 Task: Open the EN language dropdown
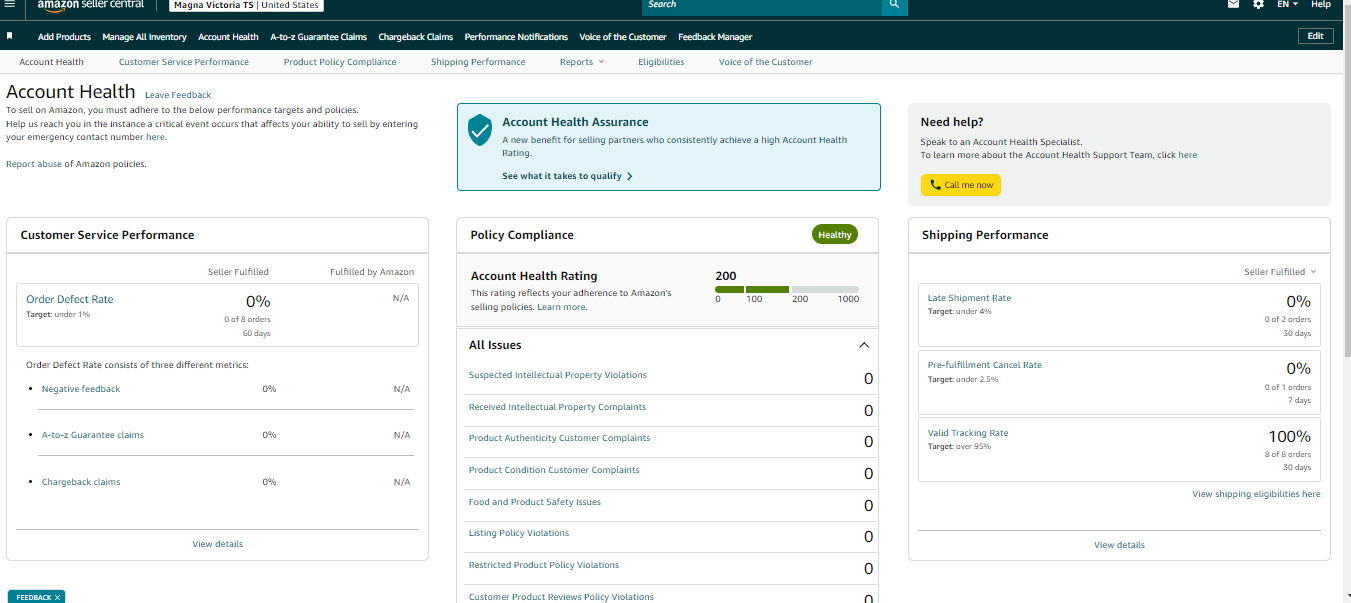point(1287,5)
